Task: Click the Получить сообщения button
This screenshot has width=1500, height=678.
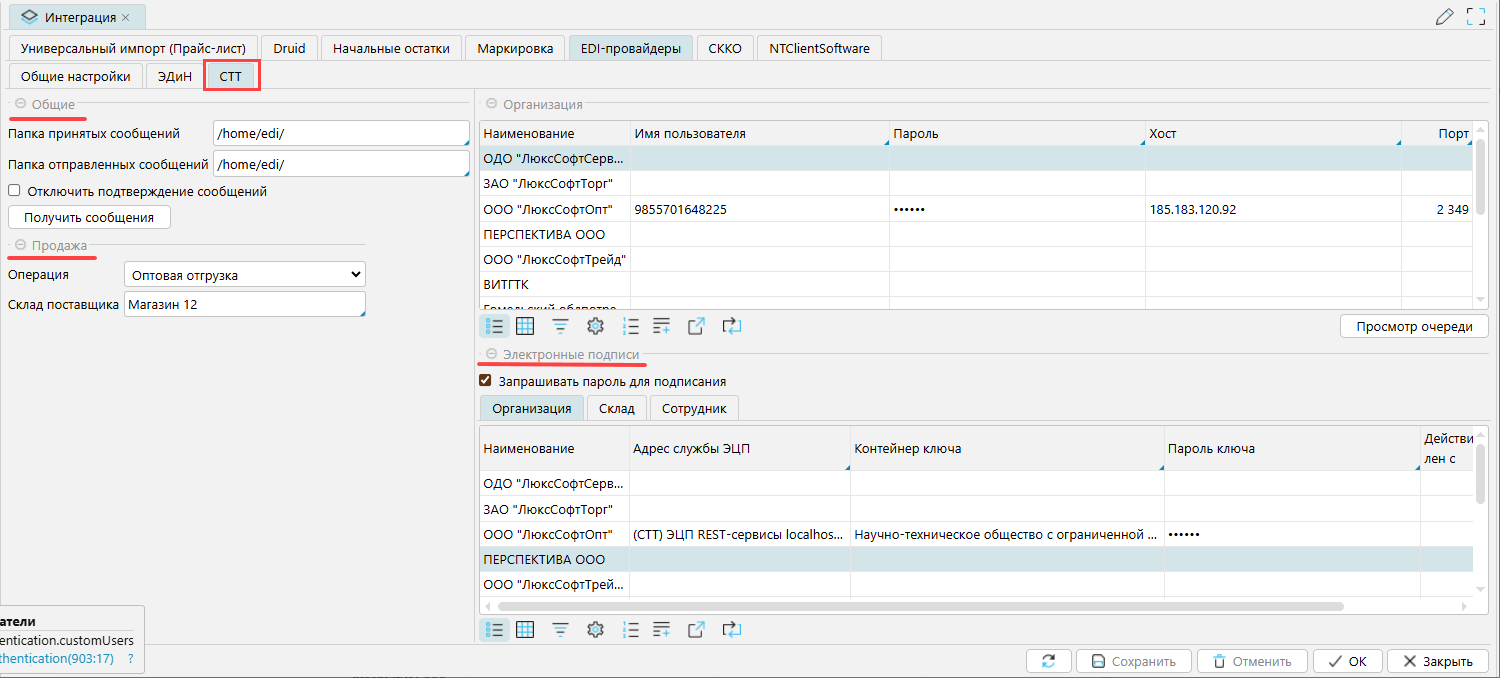Action: 89,217
